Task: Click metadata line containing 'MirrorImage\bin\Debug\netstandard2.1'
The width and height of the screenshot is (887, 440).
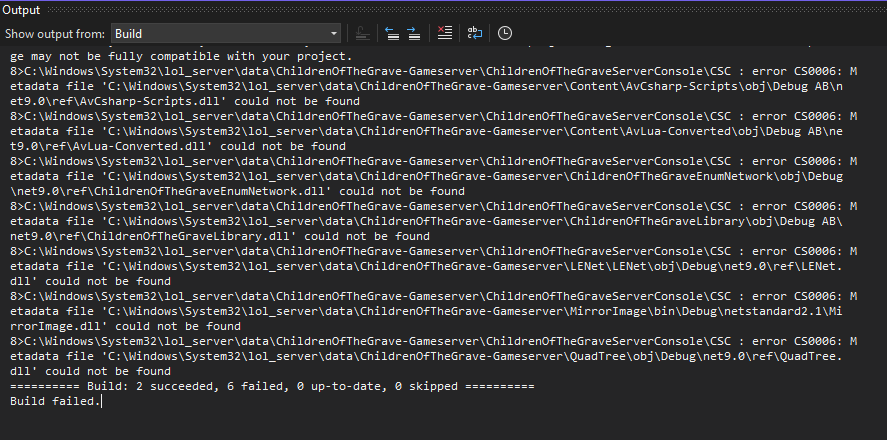Action: (x=427, y=311)
